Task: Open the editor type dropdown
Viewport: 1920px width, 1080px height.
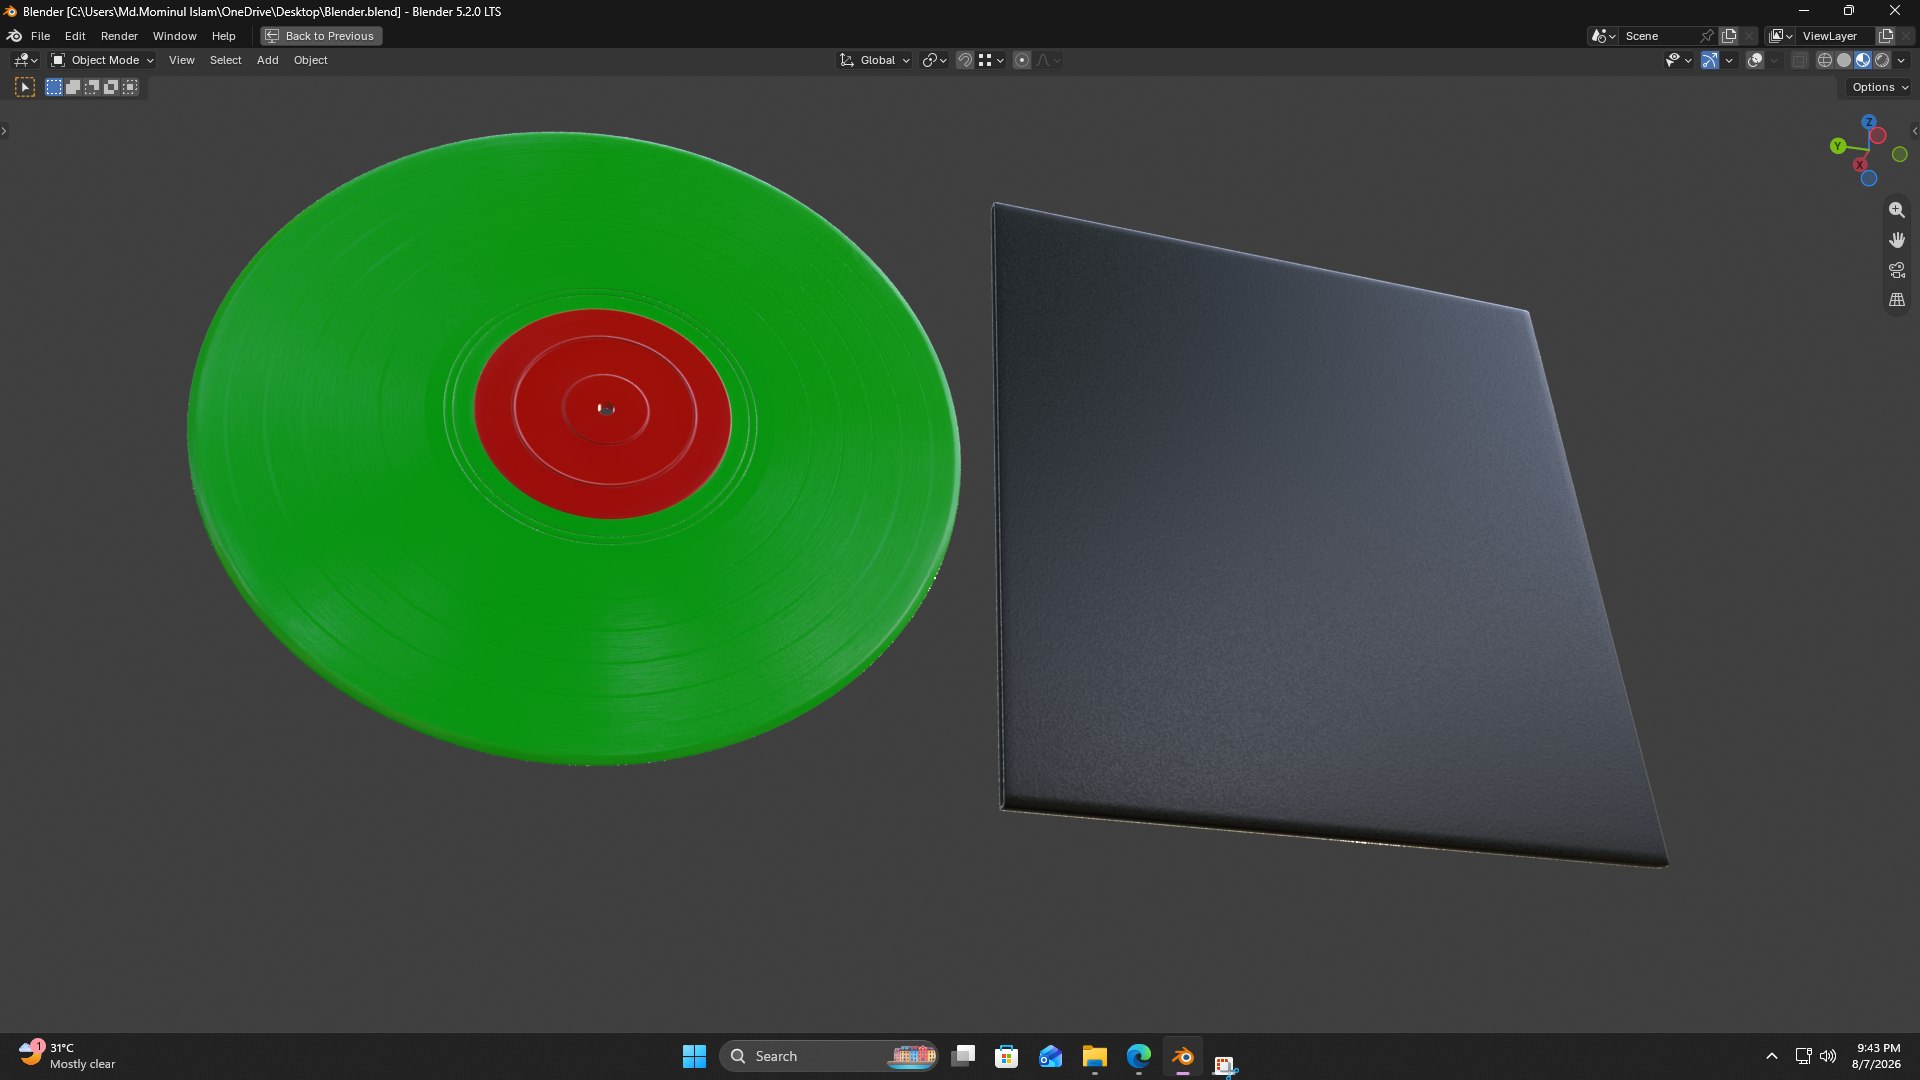Action: point(25,60)
